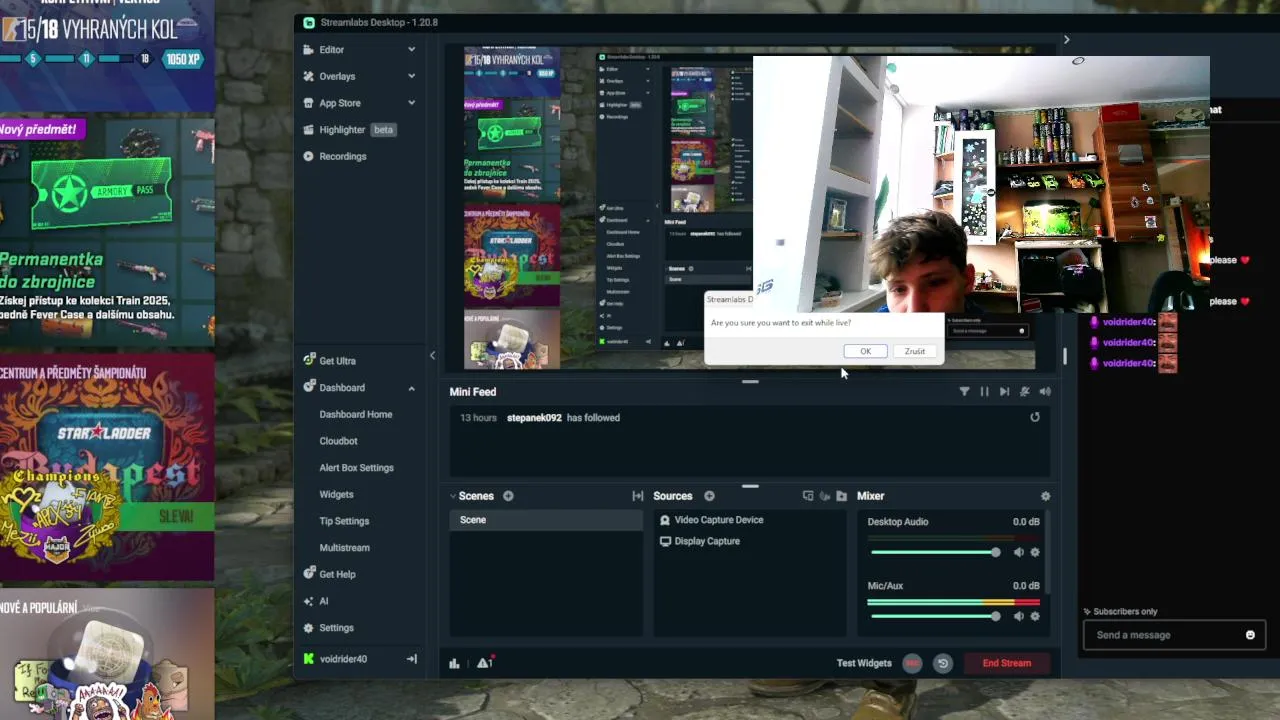The image size is (1280, 720).
Task: Select the stepanek092 has followed event
Action: 750,418
